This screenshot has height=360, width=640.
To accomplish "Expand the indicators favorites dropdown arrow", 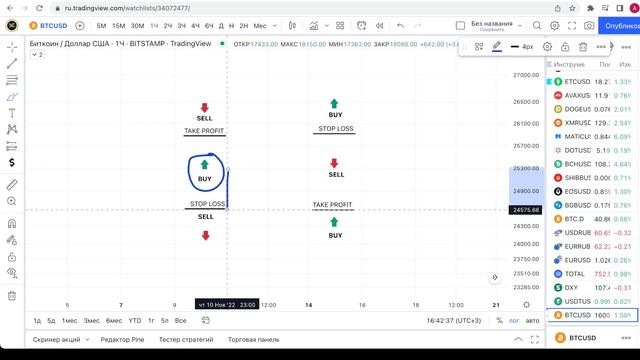I will tap(327, 26).
